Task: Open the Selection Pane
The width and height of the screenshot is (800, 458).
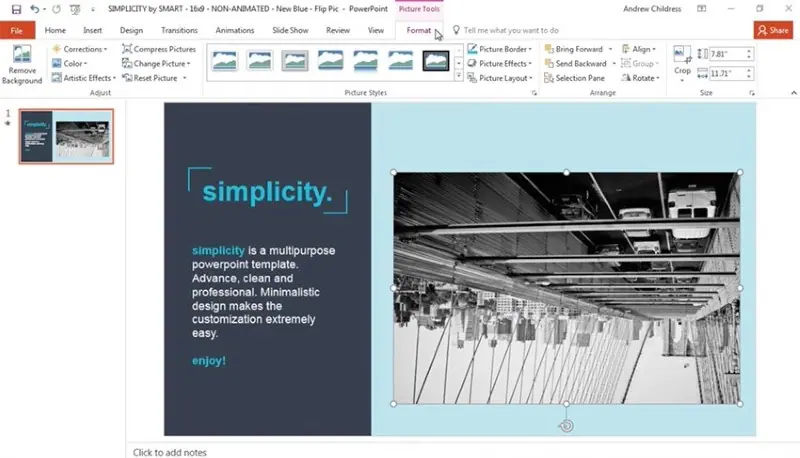Action: pyautogui.click(x=574, y=78)
